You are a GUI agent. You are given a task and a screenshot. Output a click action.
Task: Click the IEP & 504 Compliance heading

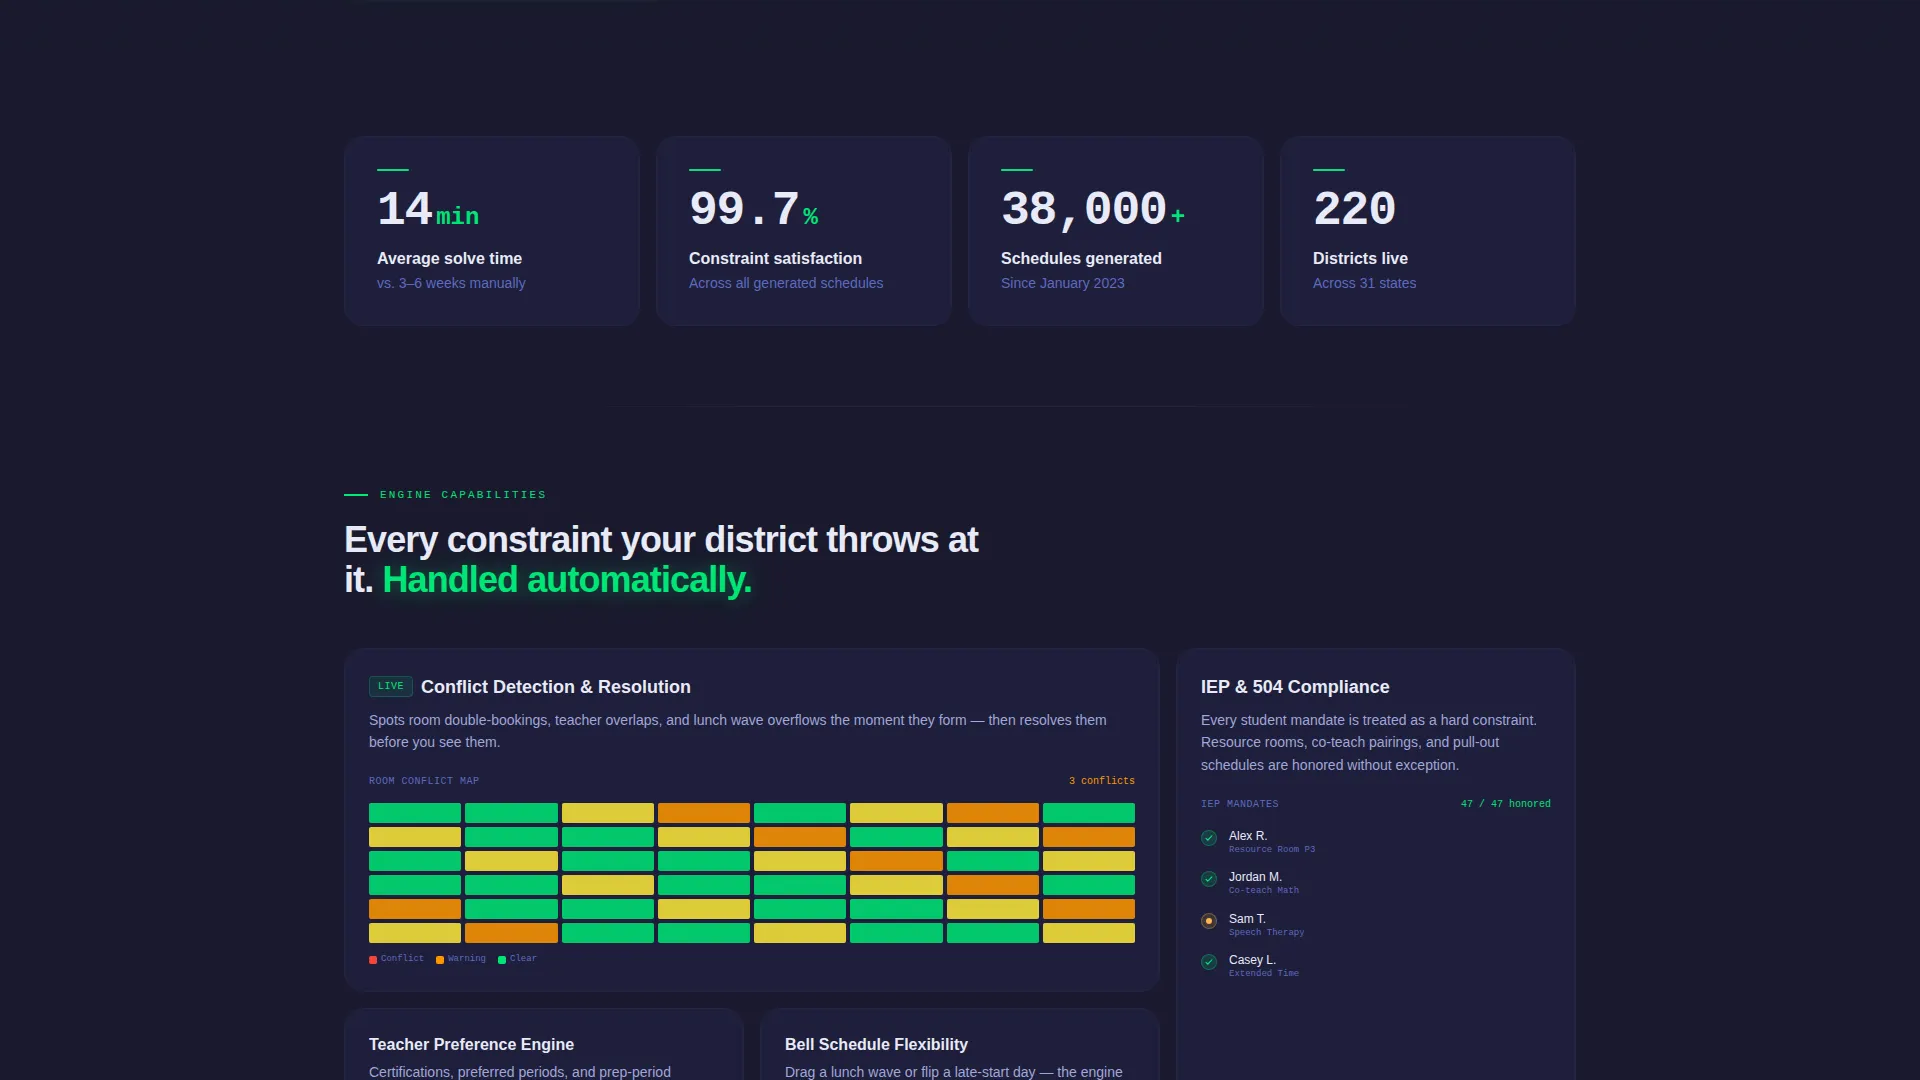(x=1295, y=687)
